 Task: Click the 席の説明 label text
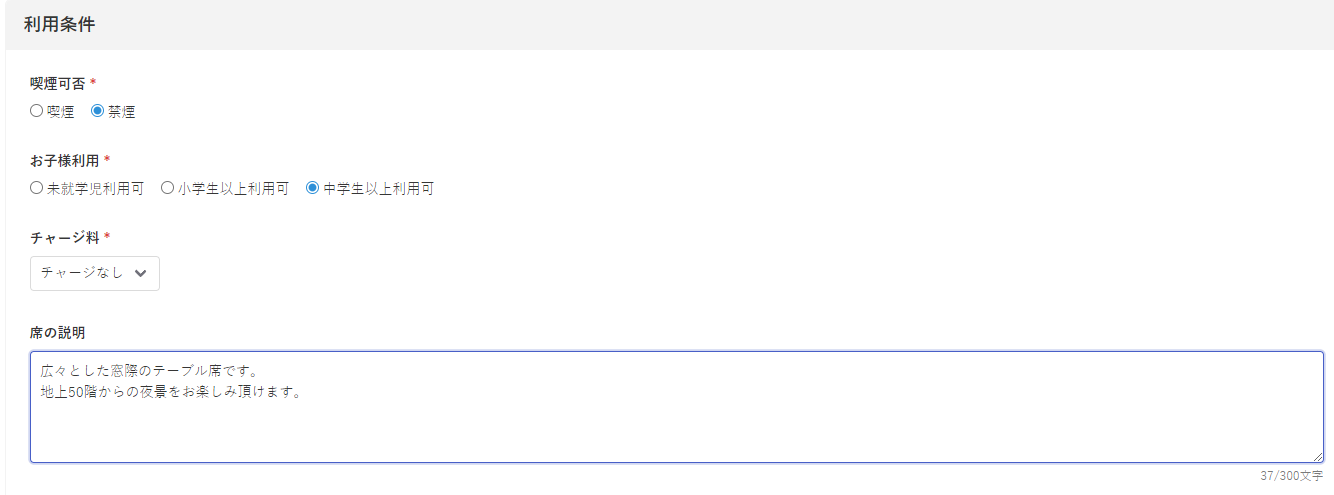tap(58, 332)
